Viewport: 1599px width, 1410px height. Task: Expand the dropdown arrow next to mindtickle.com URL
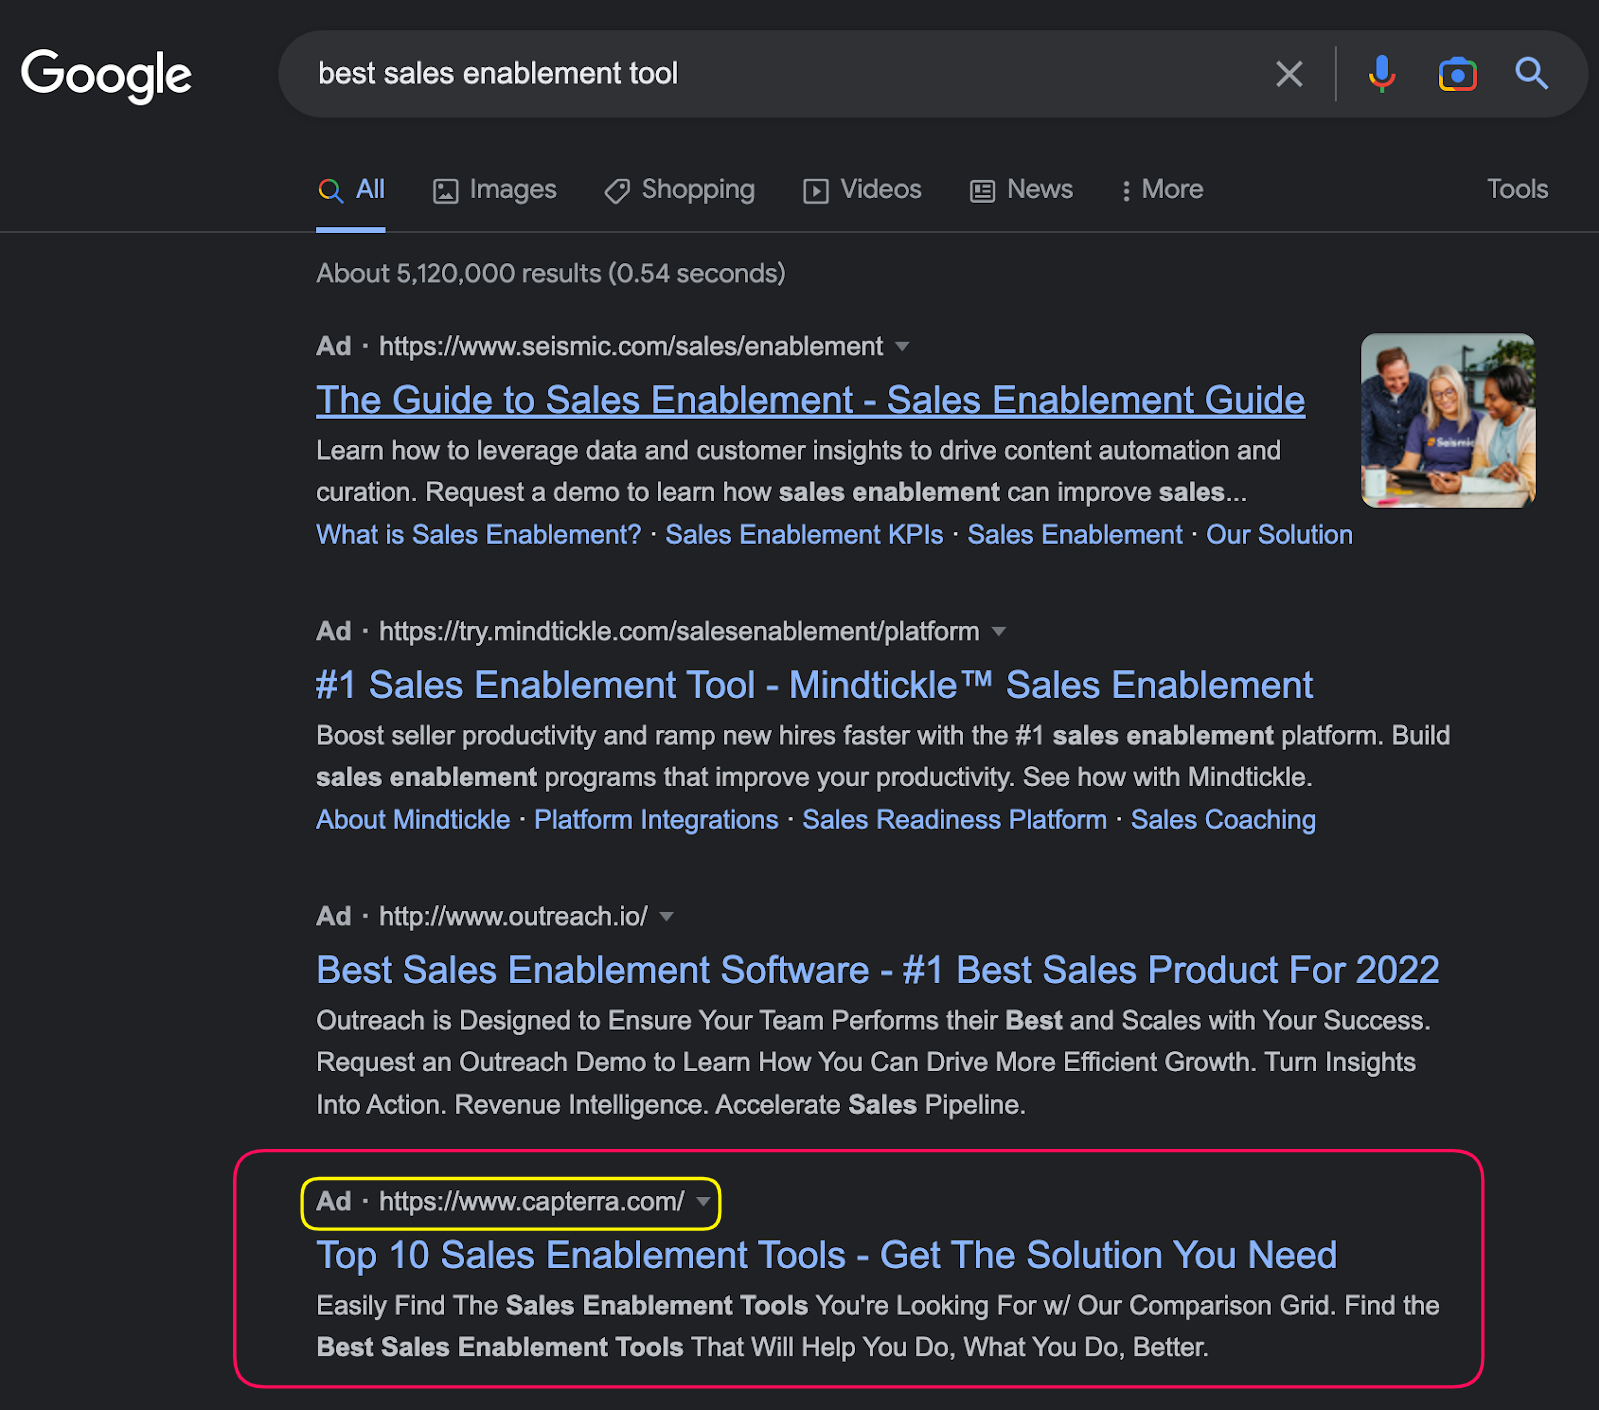coord(998,632)
